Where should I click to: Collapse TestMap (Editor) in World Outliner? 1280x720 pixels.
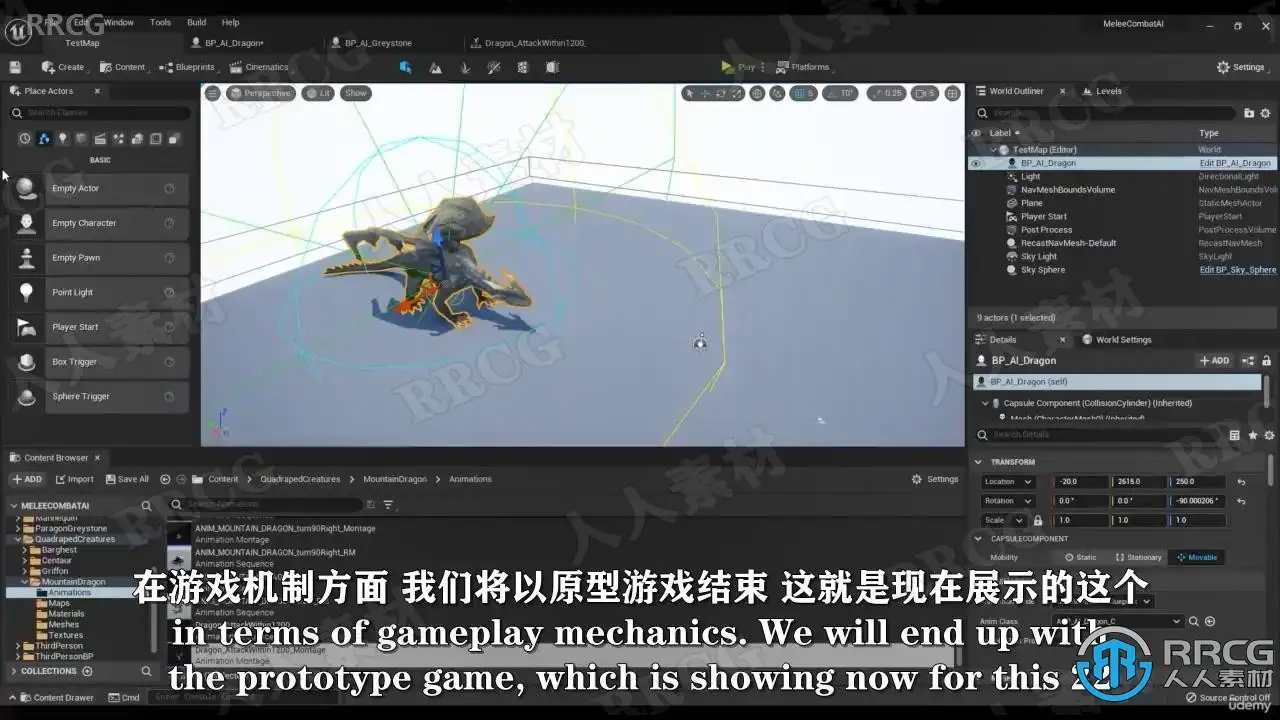click(x=994, y=150)
